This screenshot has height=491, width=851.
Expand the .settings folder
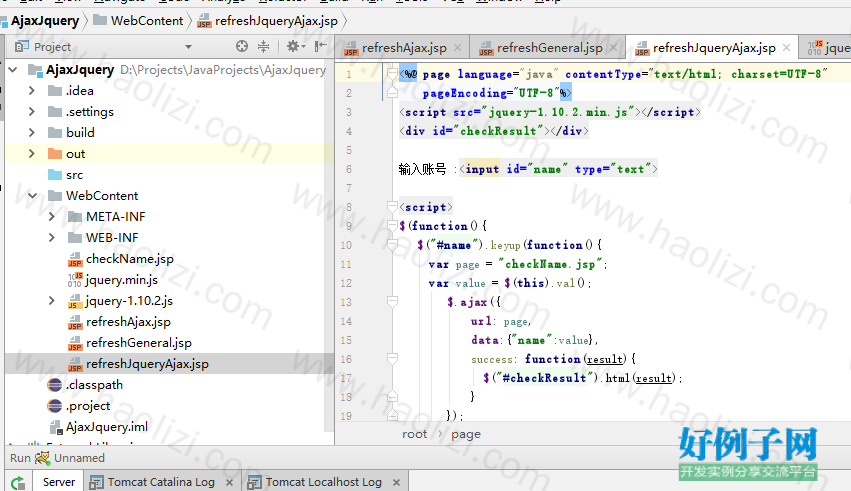tap(31, 112)
